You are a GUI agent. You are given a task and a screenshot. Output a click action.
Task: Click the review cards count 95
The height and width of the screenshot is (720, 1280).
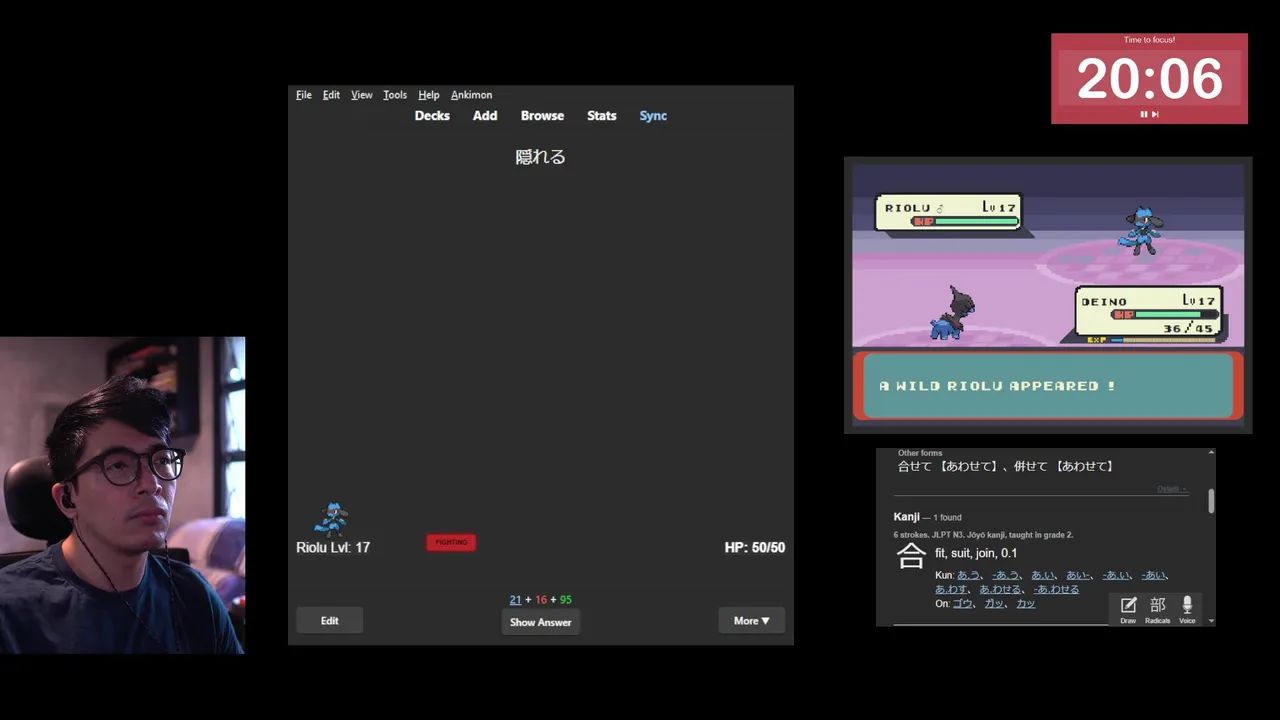click(x=566, y=600)
